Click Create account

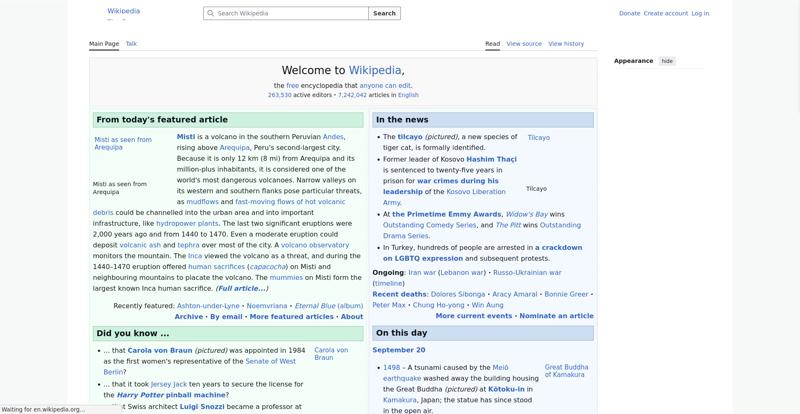665,13
